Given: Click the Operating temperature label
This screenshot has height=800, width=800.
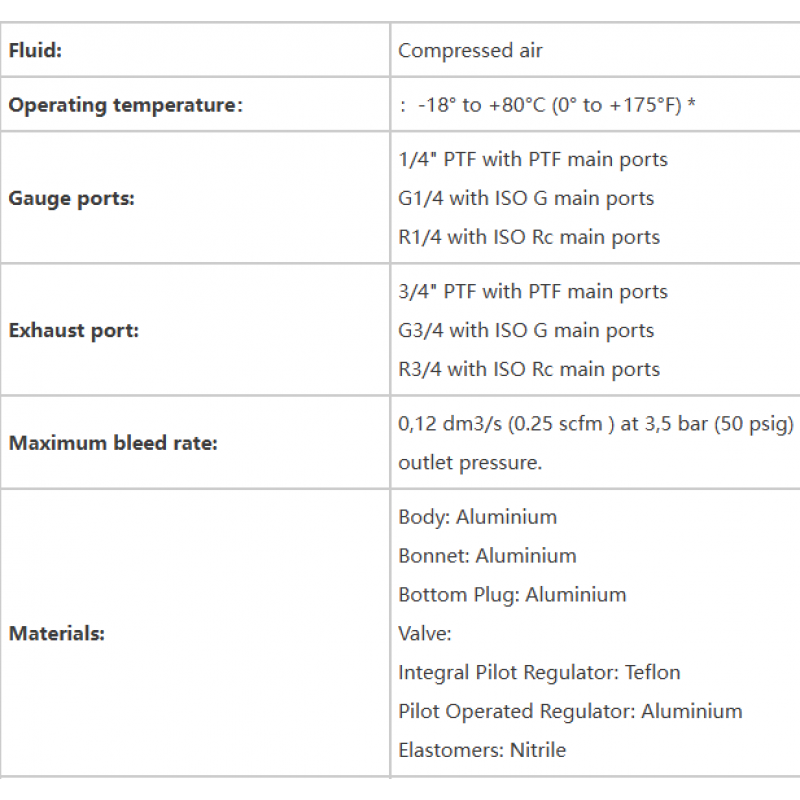Looking at the screenshot, I should click(126, 105).
